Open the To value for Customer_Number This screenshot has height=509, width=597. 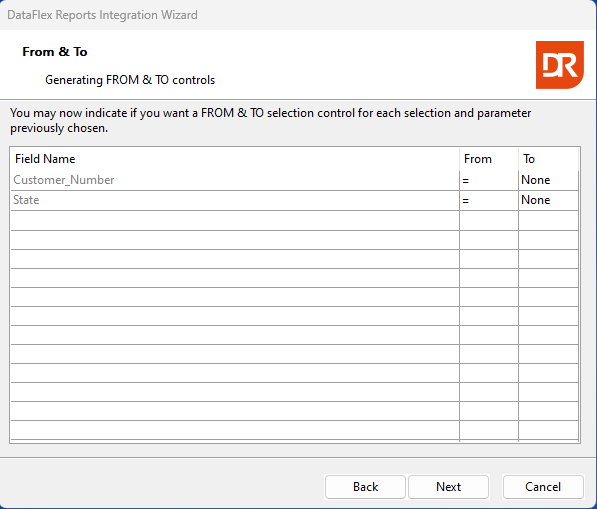click(x=548, y=180)
